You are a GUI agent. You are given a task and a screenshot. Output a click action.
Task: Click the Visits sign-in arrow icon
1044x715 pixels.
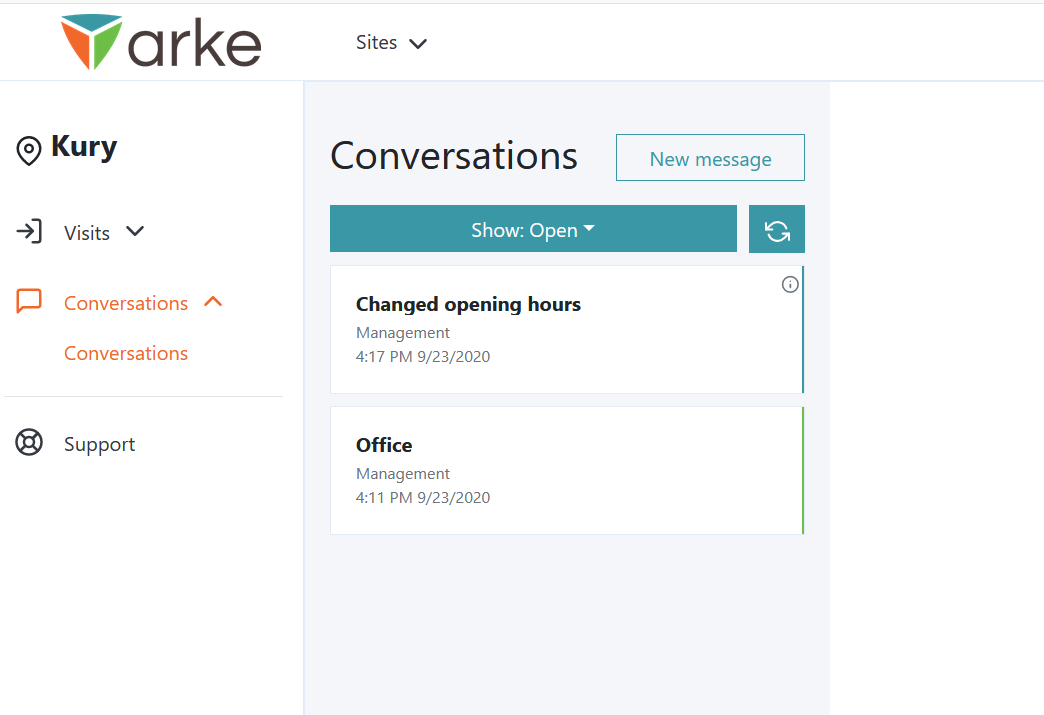(x=29, y=232)
